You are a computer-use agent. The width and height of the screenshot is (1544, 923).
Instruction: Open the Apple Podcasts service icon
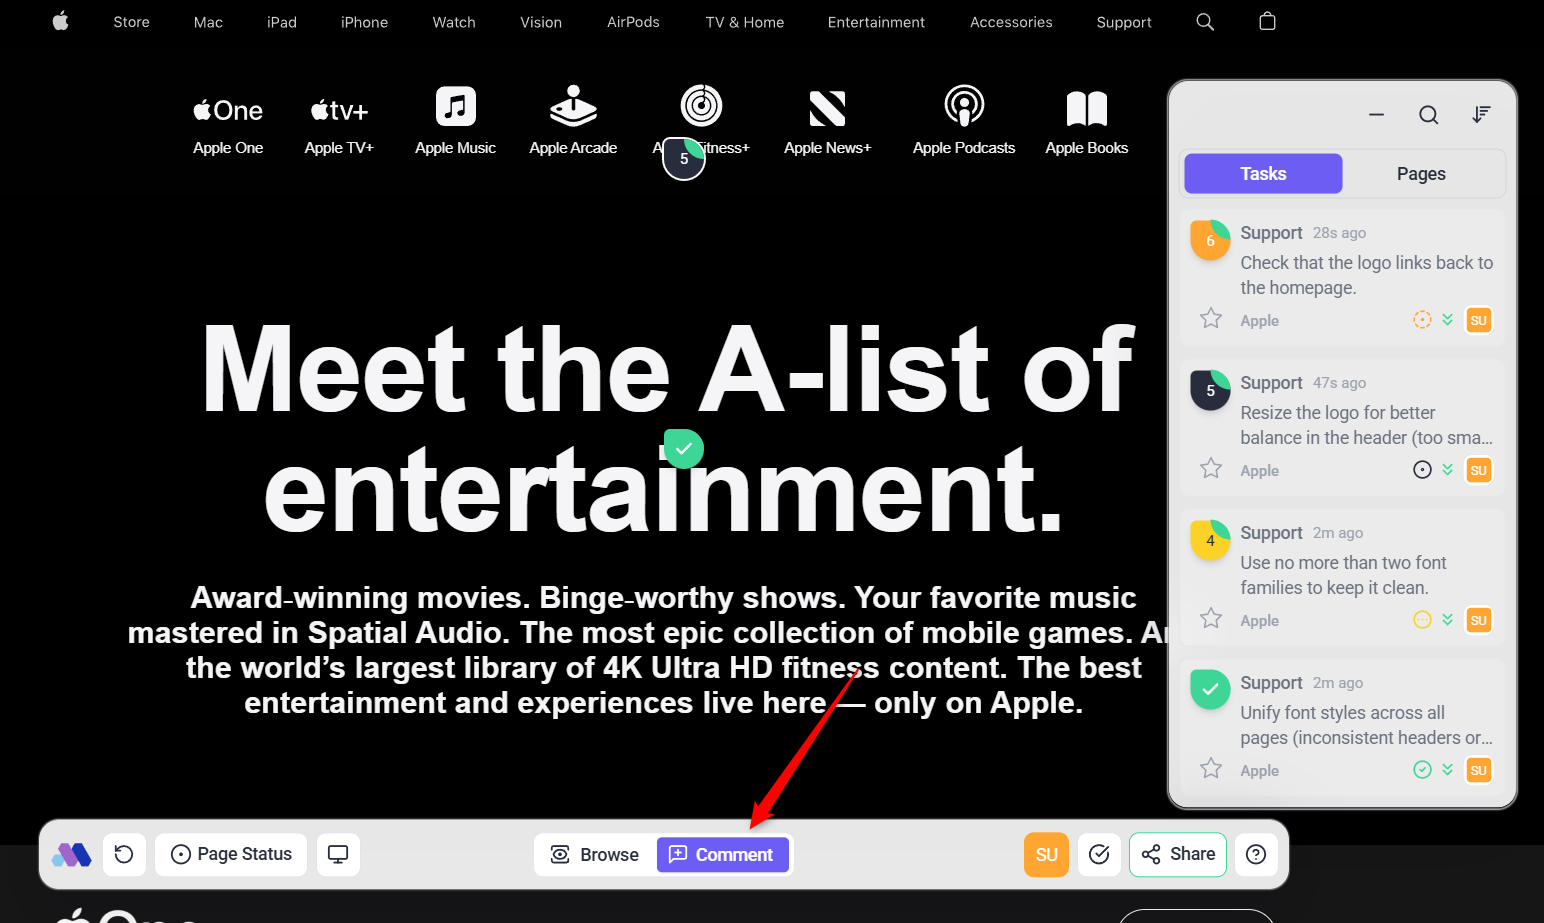click(964, 106)
